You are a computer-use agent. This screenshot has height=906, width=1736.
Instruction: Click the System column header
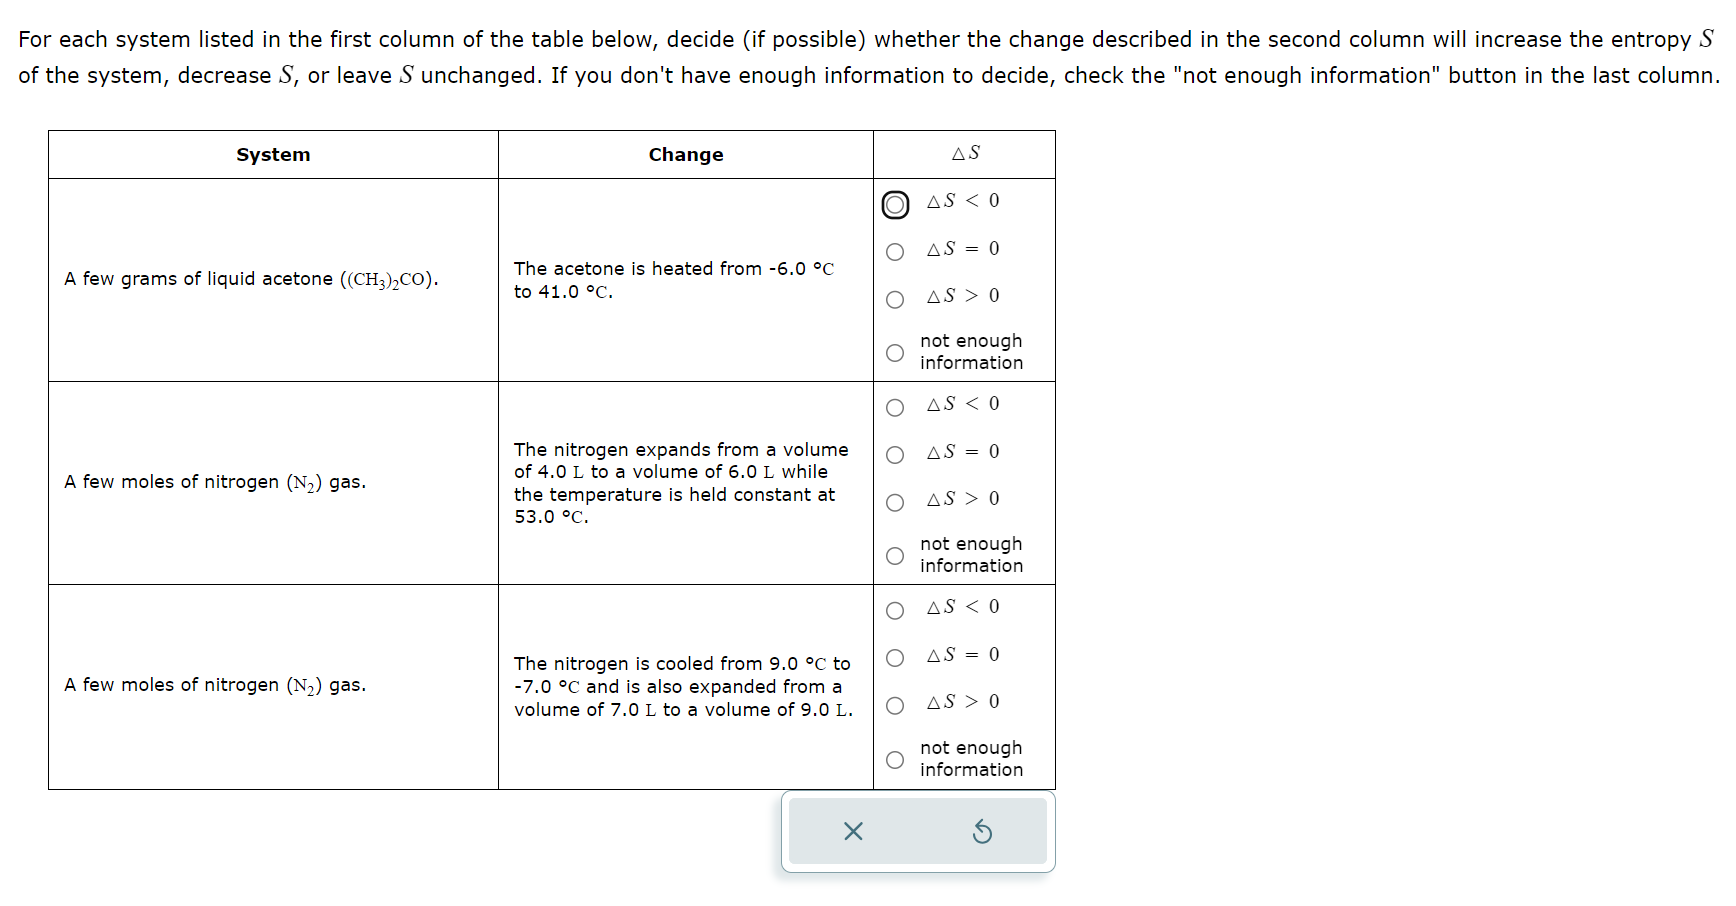(x=273, y=154)
